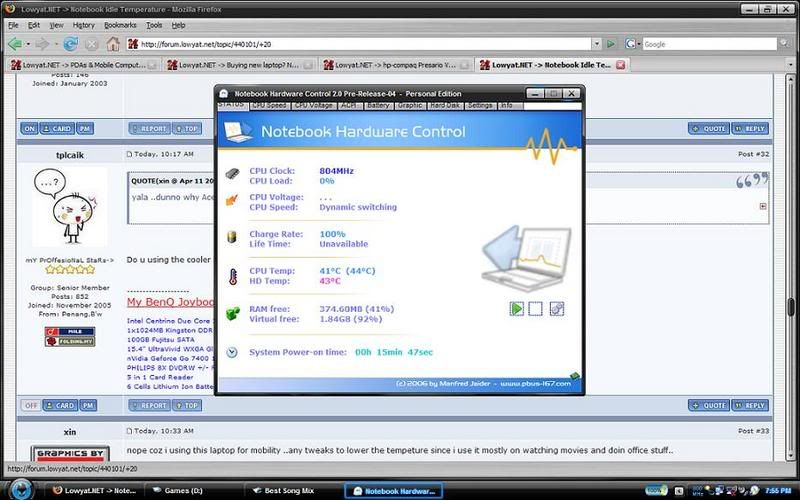
Task: Open the Bookmarks menu in Firefox
Action: point(119,23)
